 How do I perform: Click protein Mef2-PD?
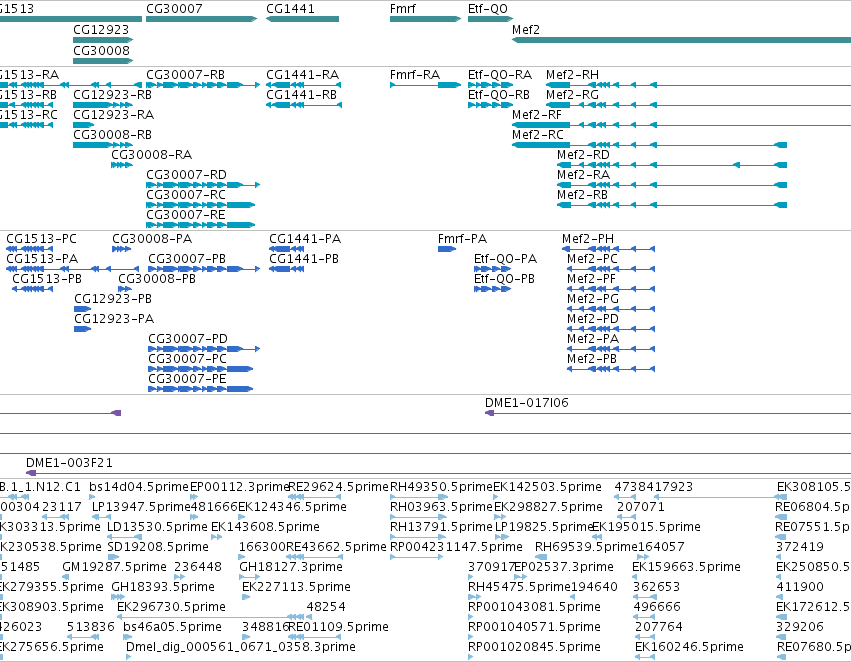pyautogui.click(x=593, y=319)
